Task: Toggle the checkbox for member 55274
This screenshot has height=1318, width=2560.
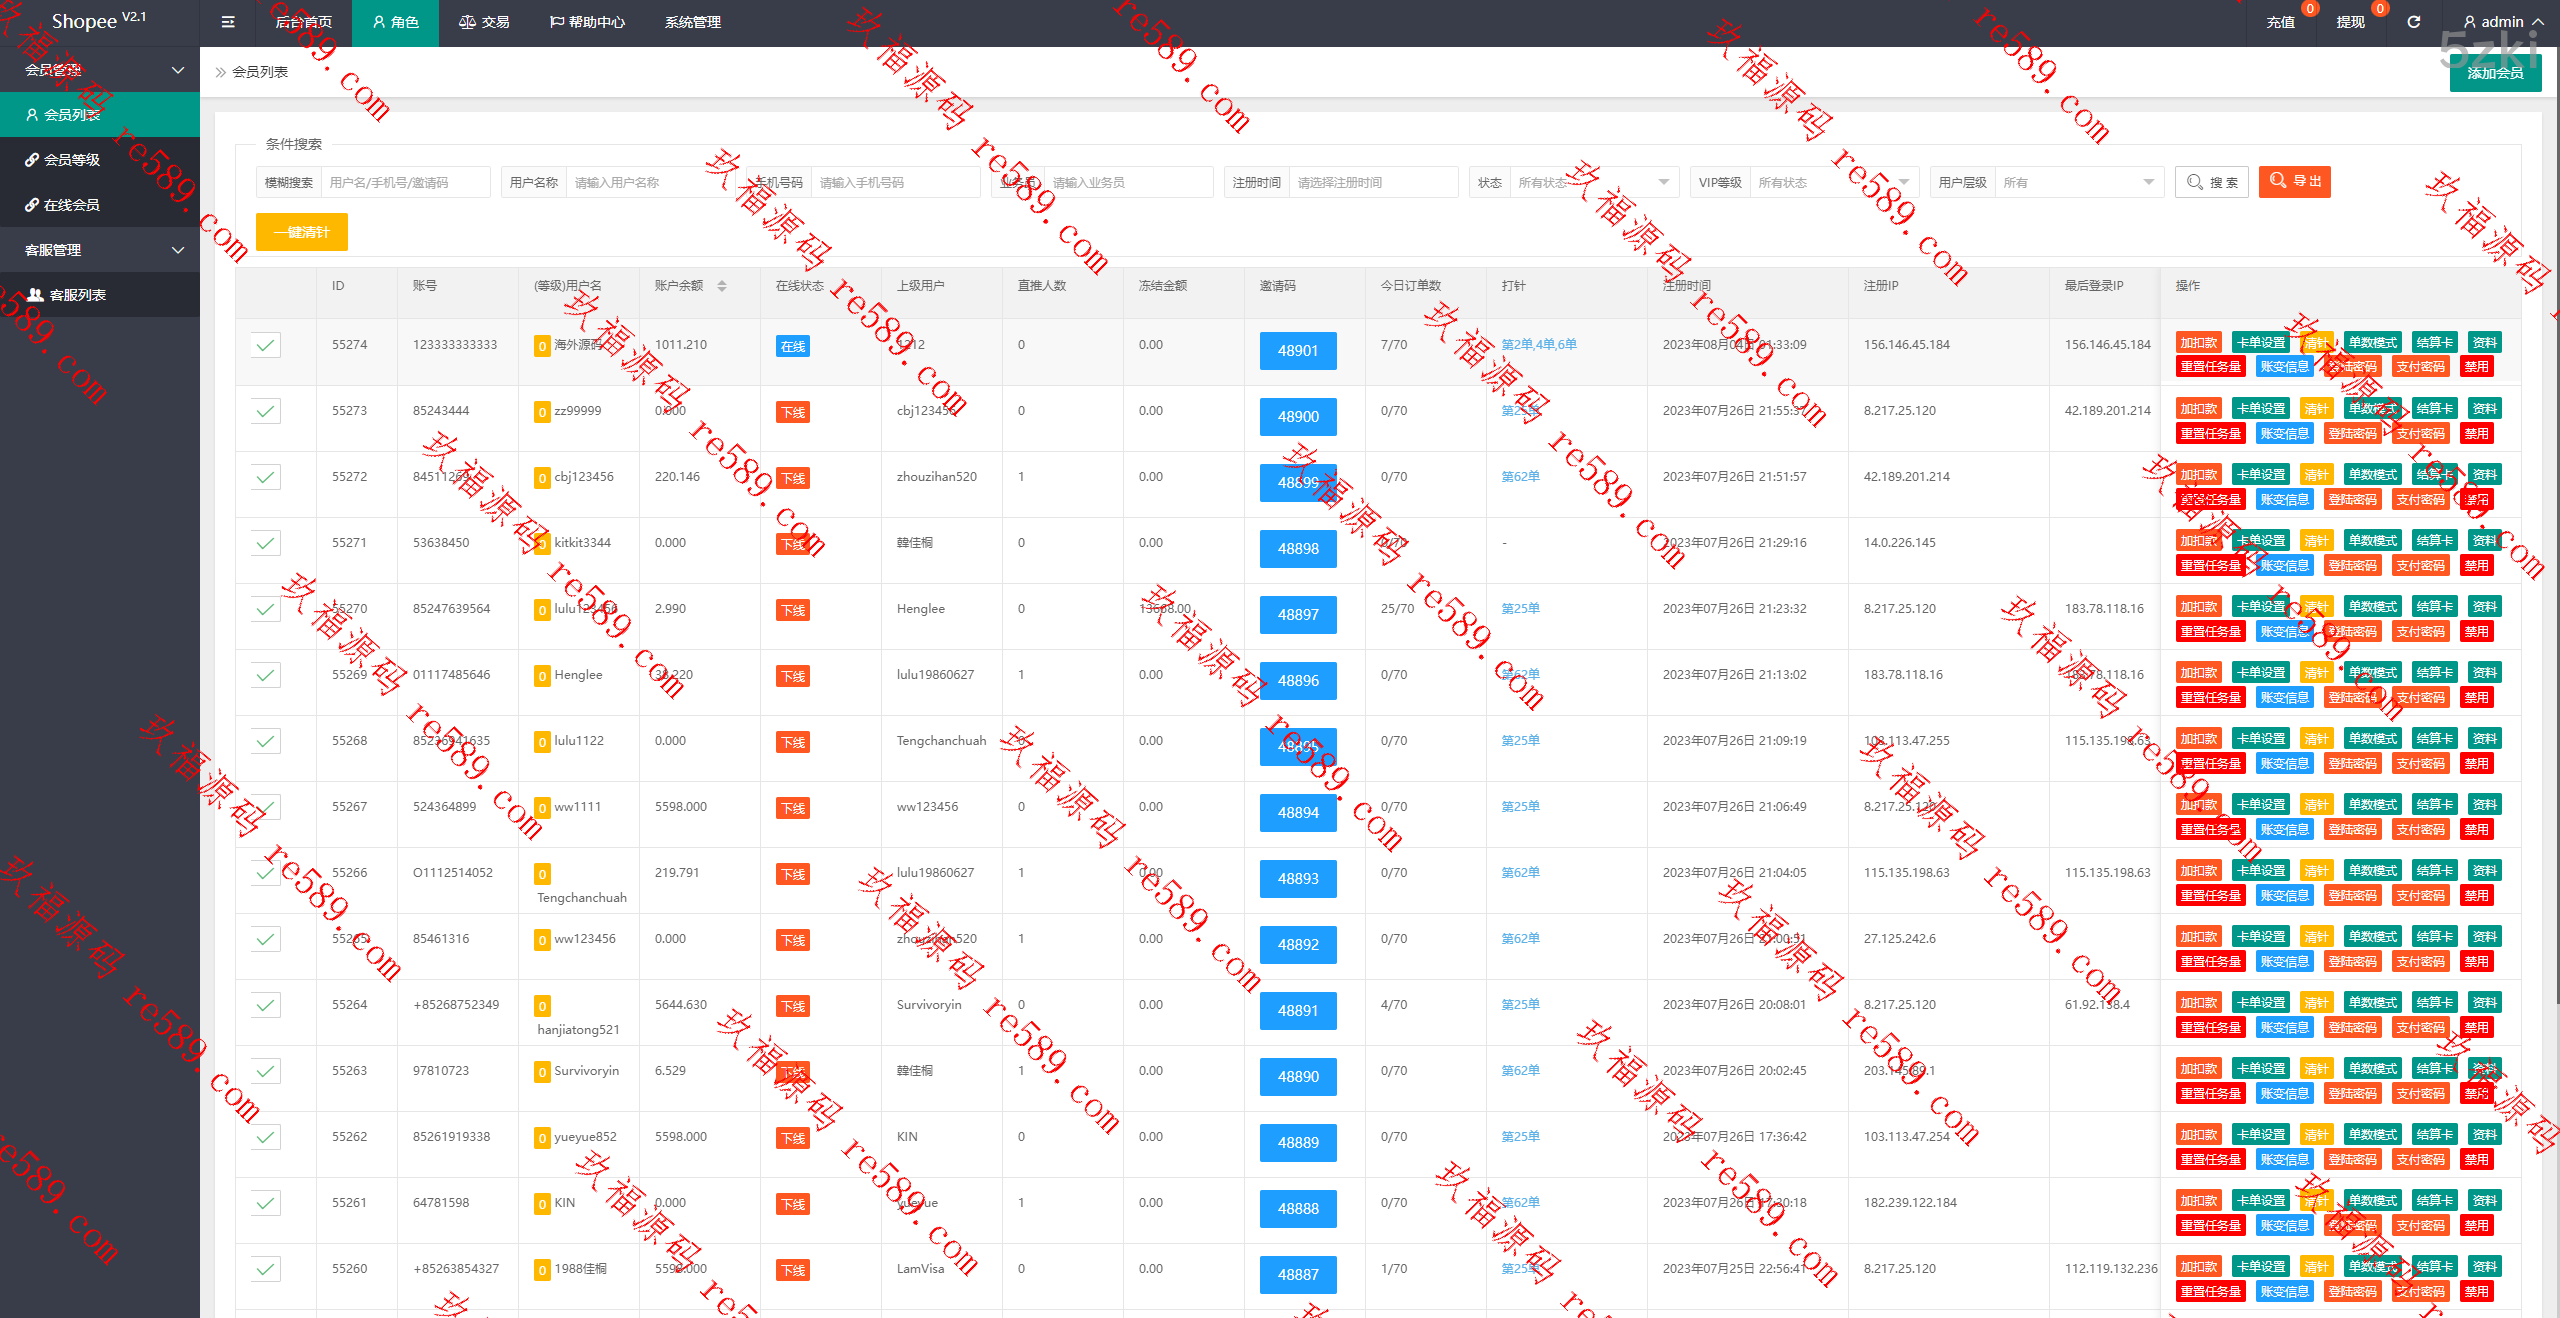Action: pyautogui.click(x=265, y=345)
